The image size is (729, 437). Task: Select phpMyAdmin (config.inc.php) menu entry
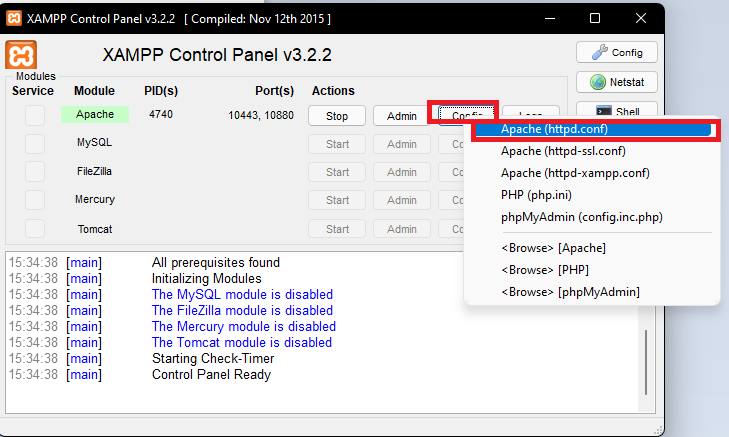tap(581, 216)
